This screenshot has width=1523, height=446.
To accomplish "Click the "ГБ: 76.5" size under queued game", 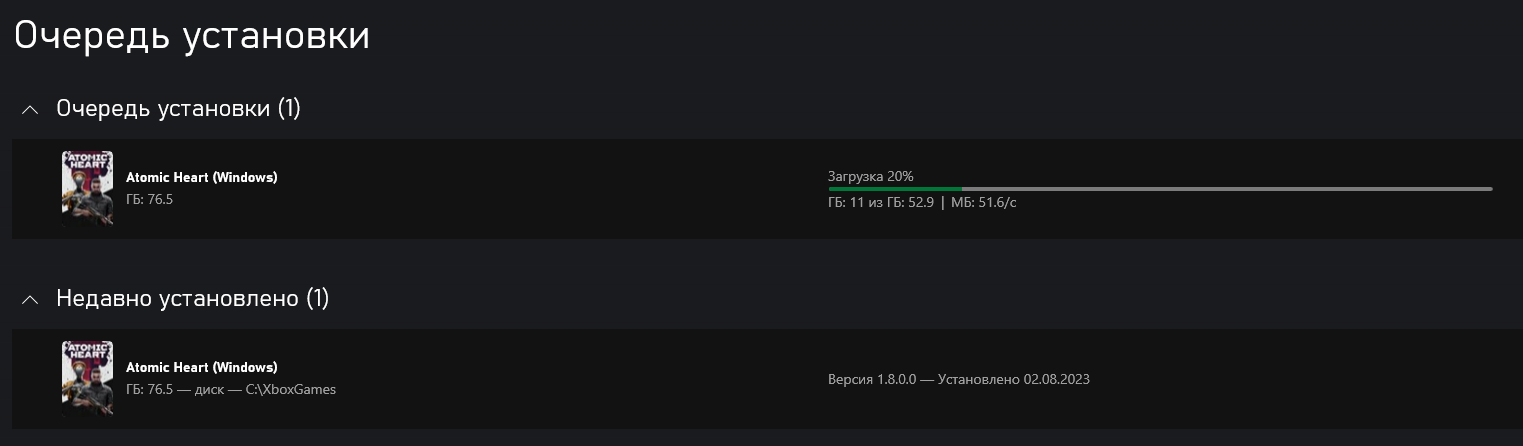I will [150, 199].
